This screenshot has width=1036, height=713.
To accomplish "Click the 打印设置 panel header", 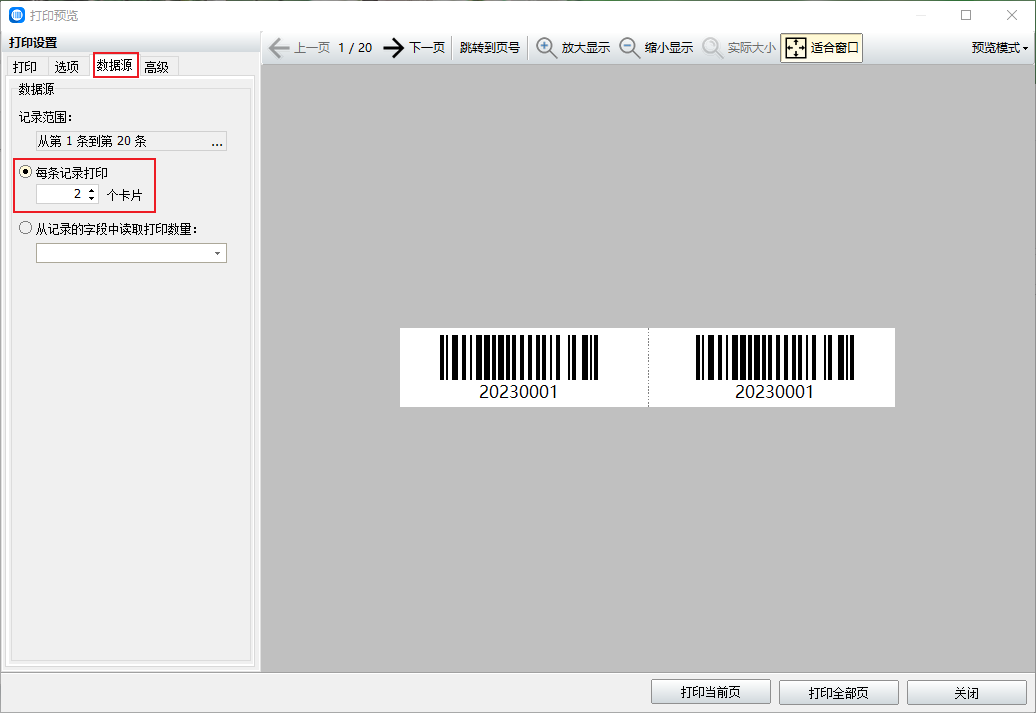I will (x=33, y=42).
